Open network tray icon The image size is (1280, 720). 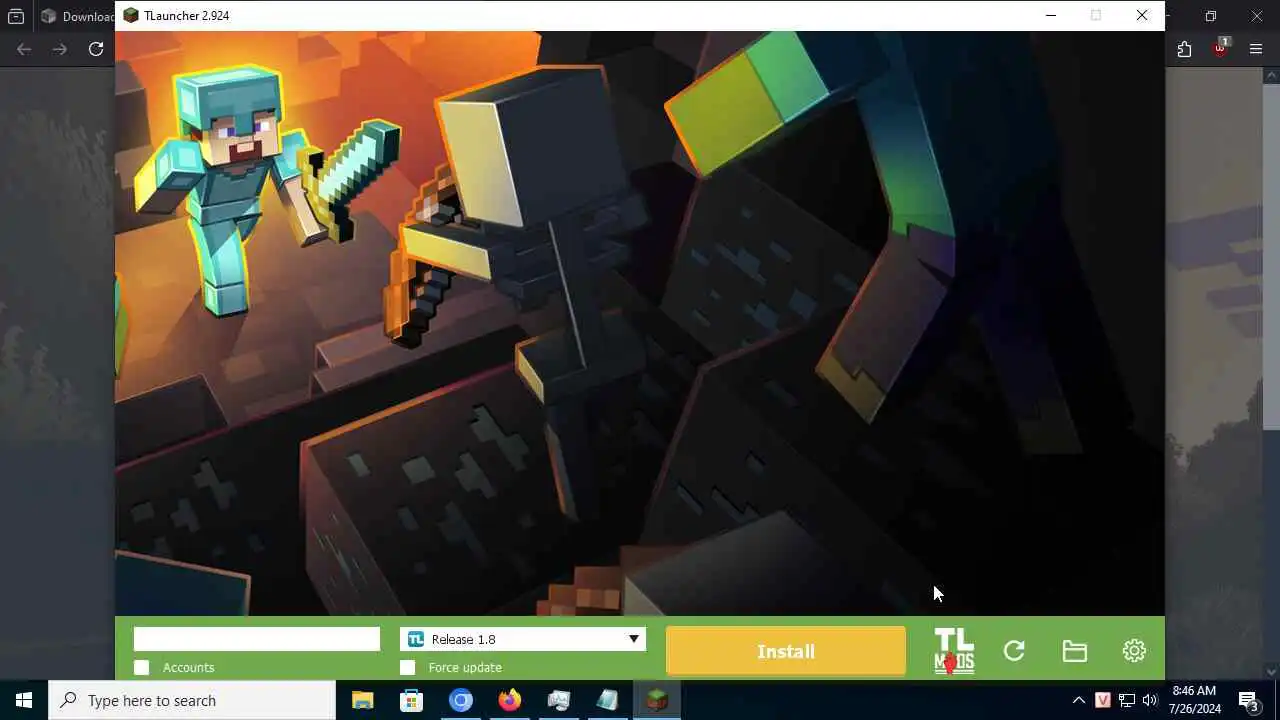pyautogui.click(x=1126, y=700)
